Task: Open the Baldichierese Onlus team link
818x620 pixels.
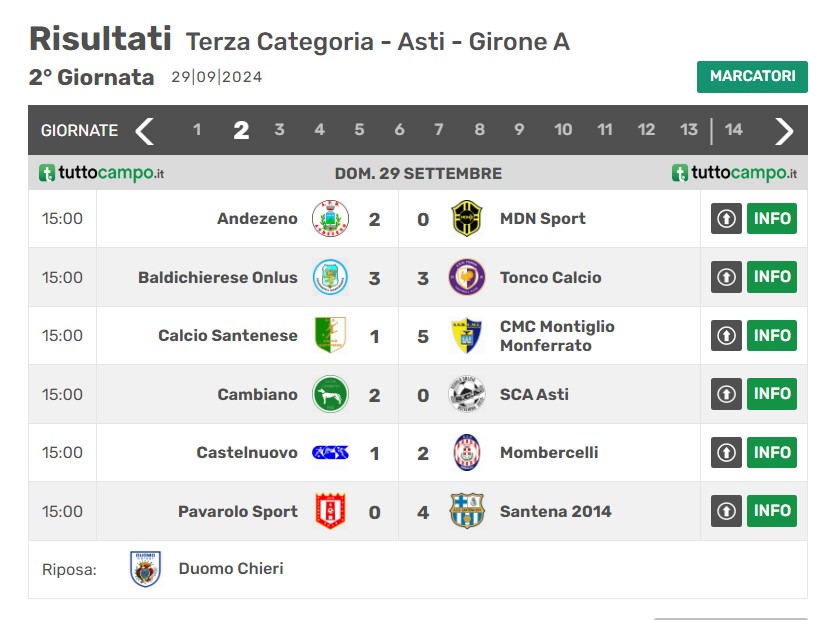Action: pos(218,277)
